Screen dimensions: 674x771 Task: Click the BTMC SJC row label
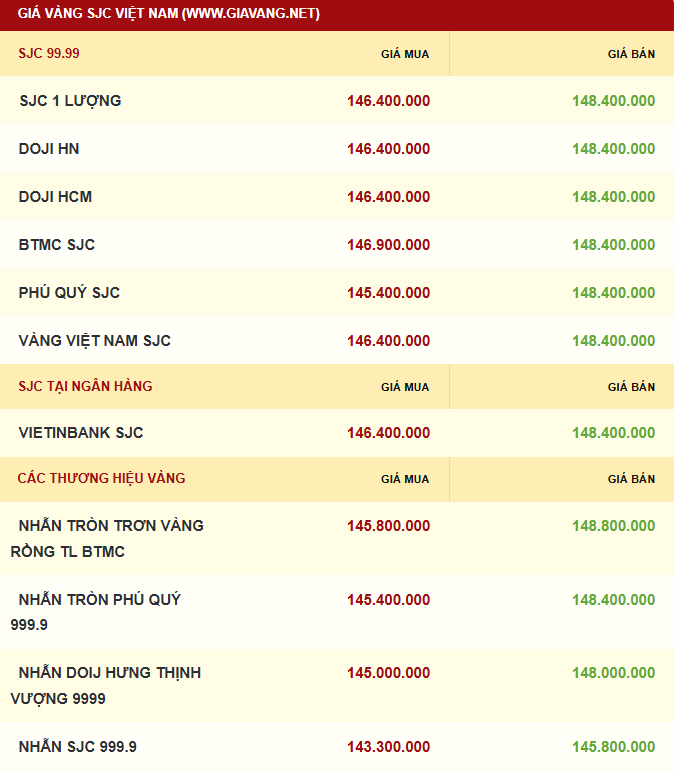57,245
